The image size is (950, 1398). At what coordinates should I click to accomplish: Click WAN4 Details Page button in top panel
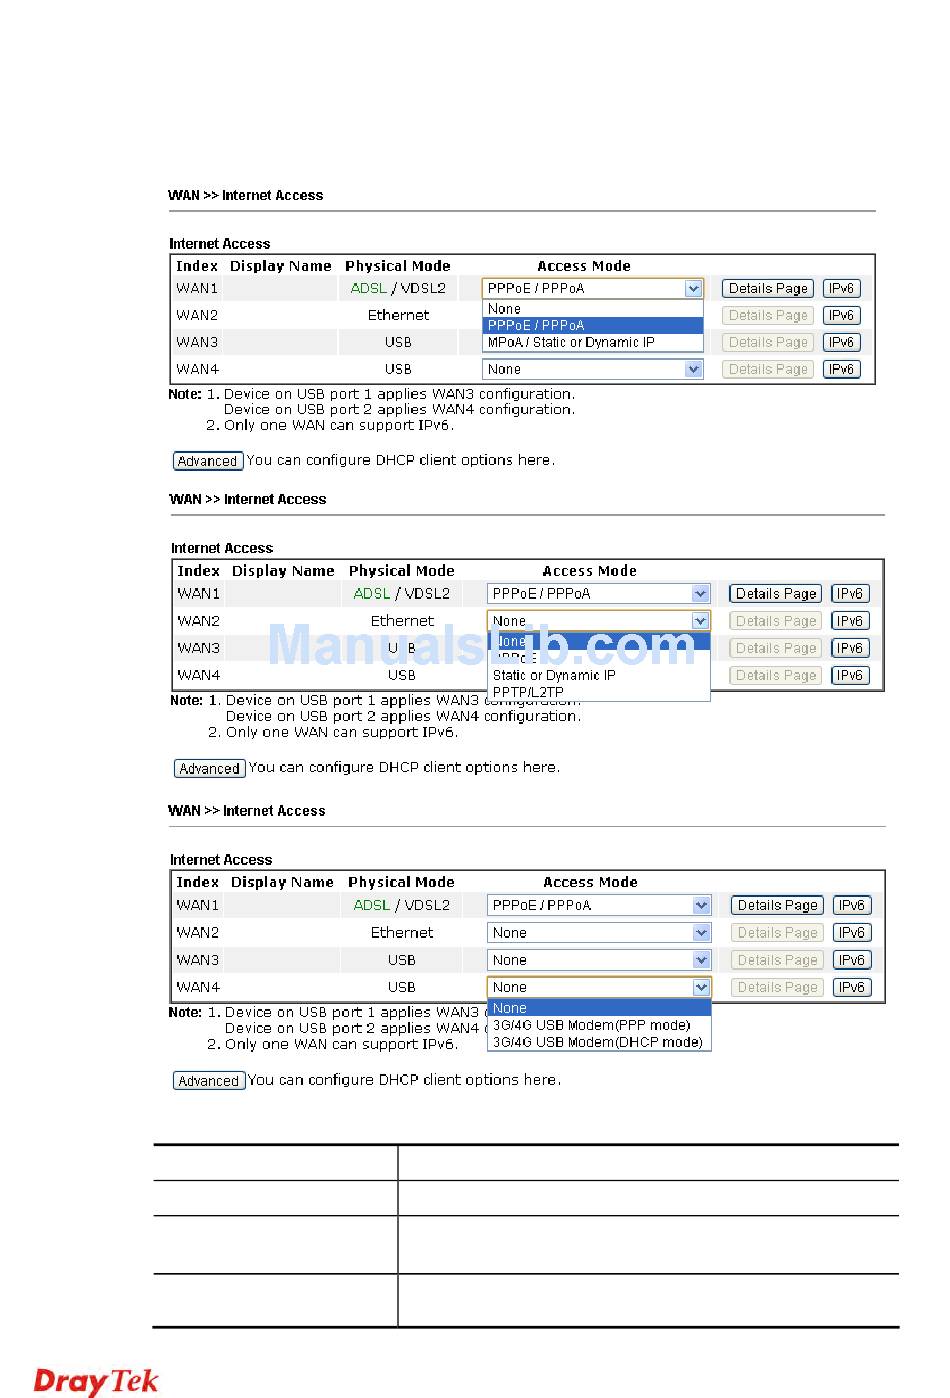[x=768, y=369]
